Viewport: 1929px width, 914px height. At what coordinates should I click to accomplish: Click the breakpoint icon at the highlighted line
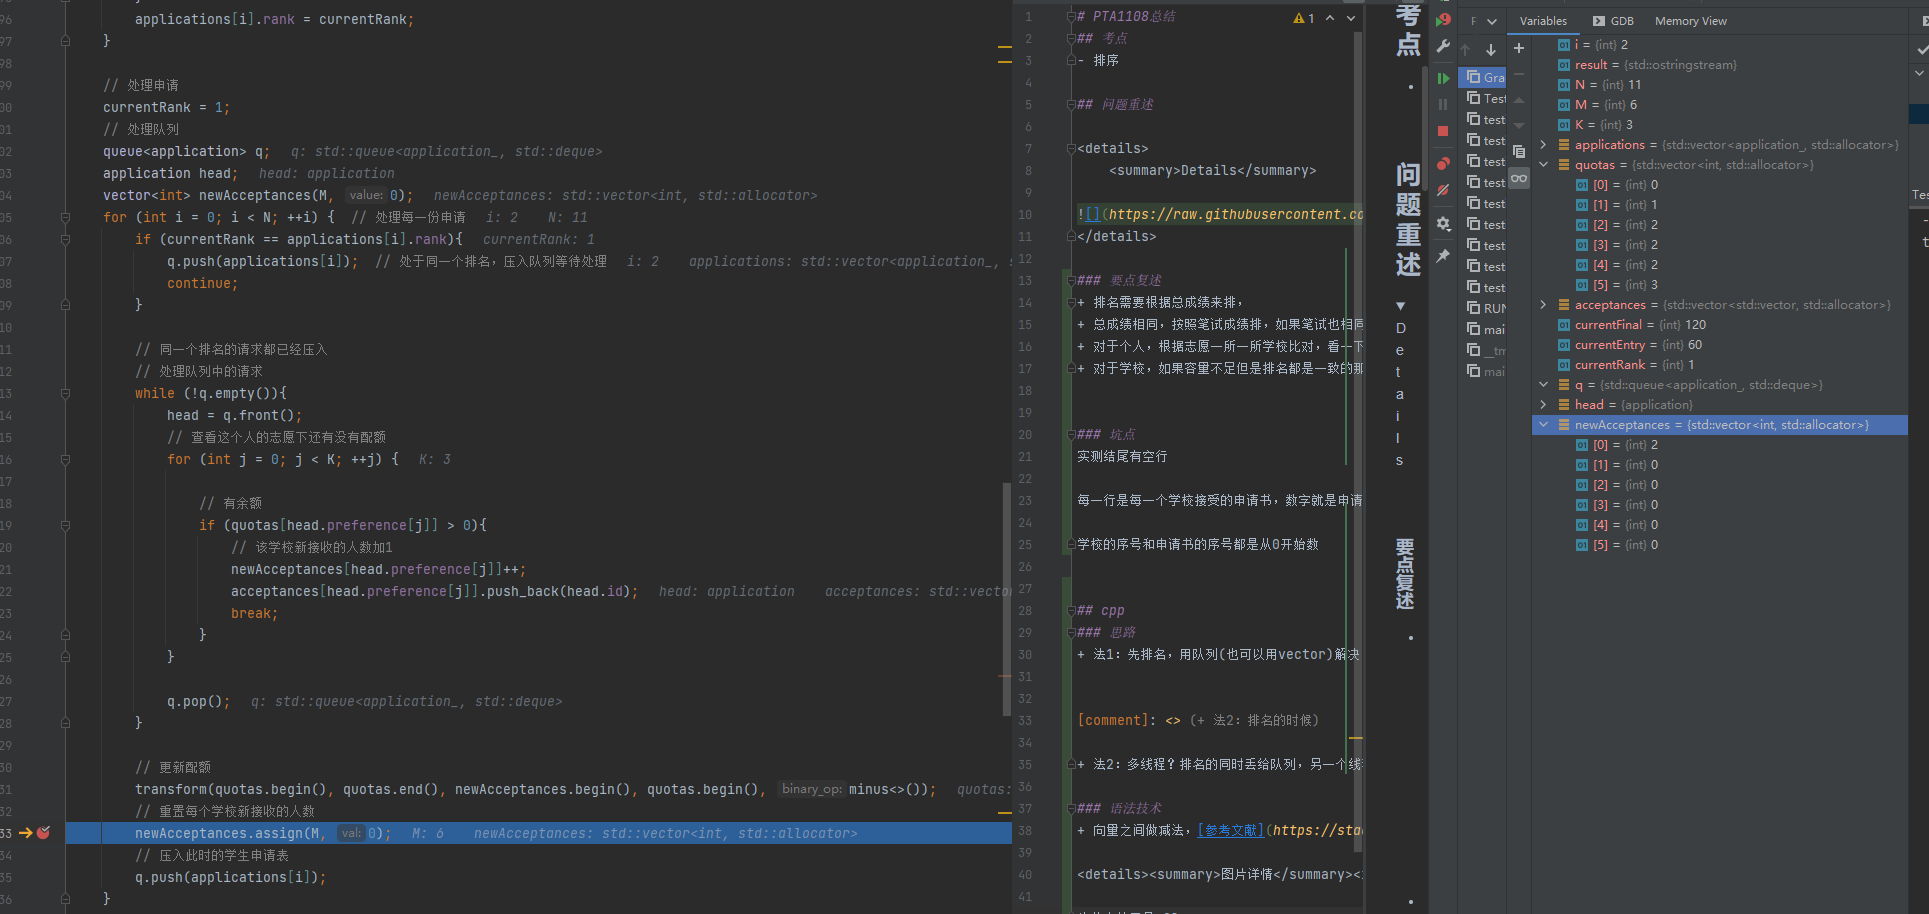tap(43, 833)
